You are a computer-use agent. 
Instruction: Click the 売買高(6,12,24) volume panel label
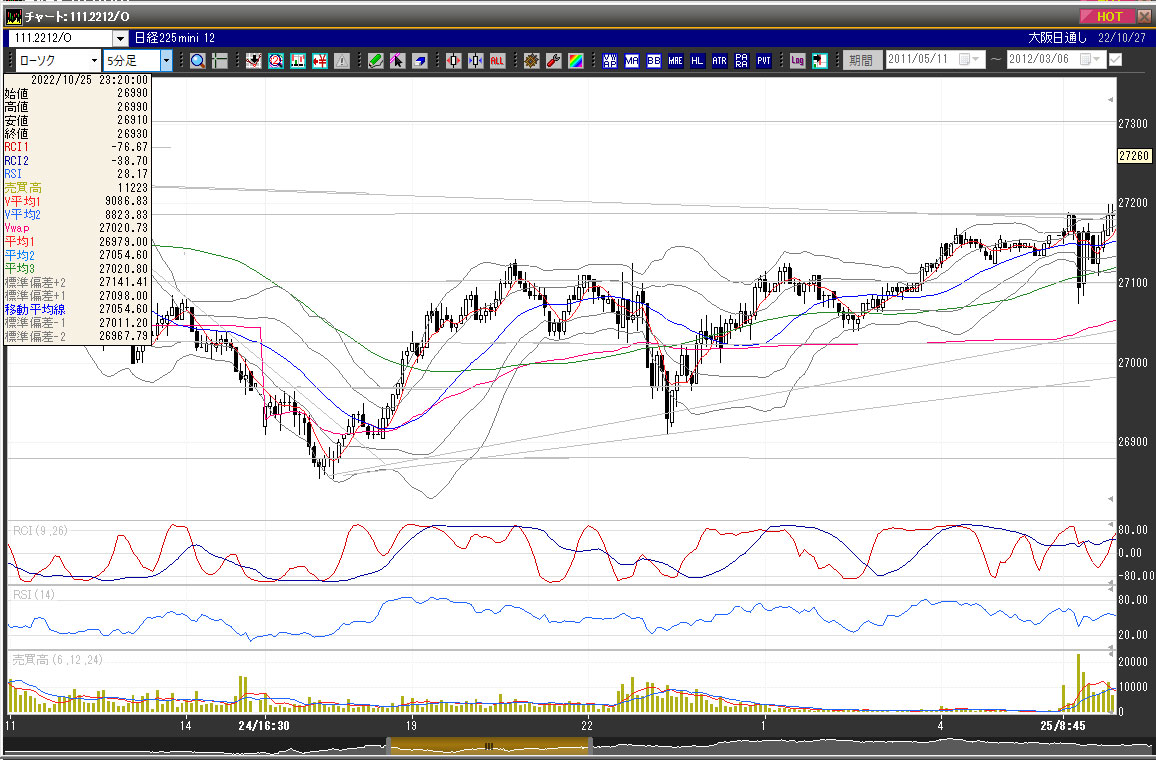(58, 660)
